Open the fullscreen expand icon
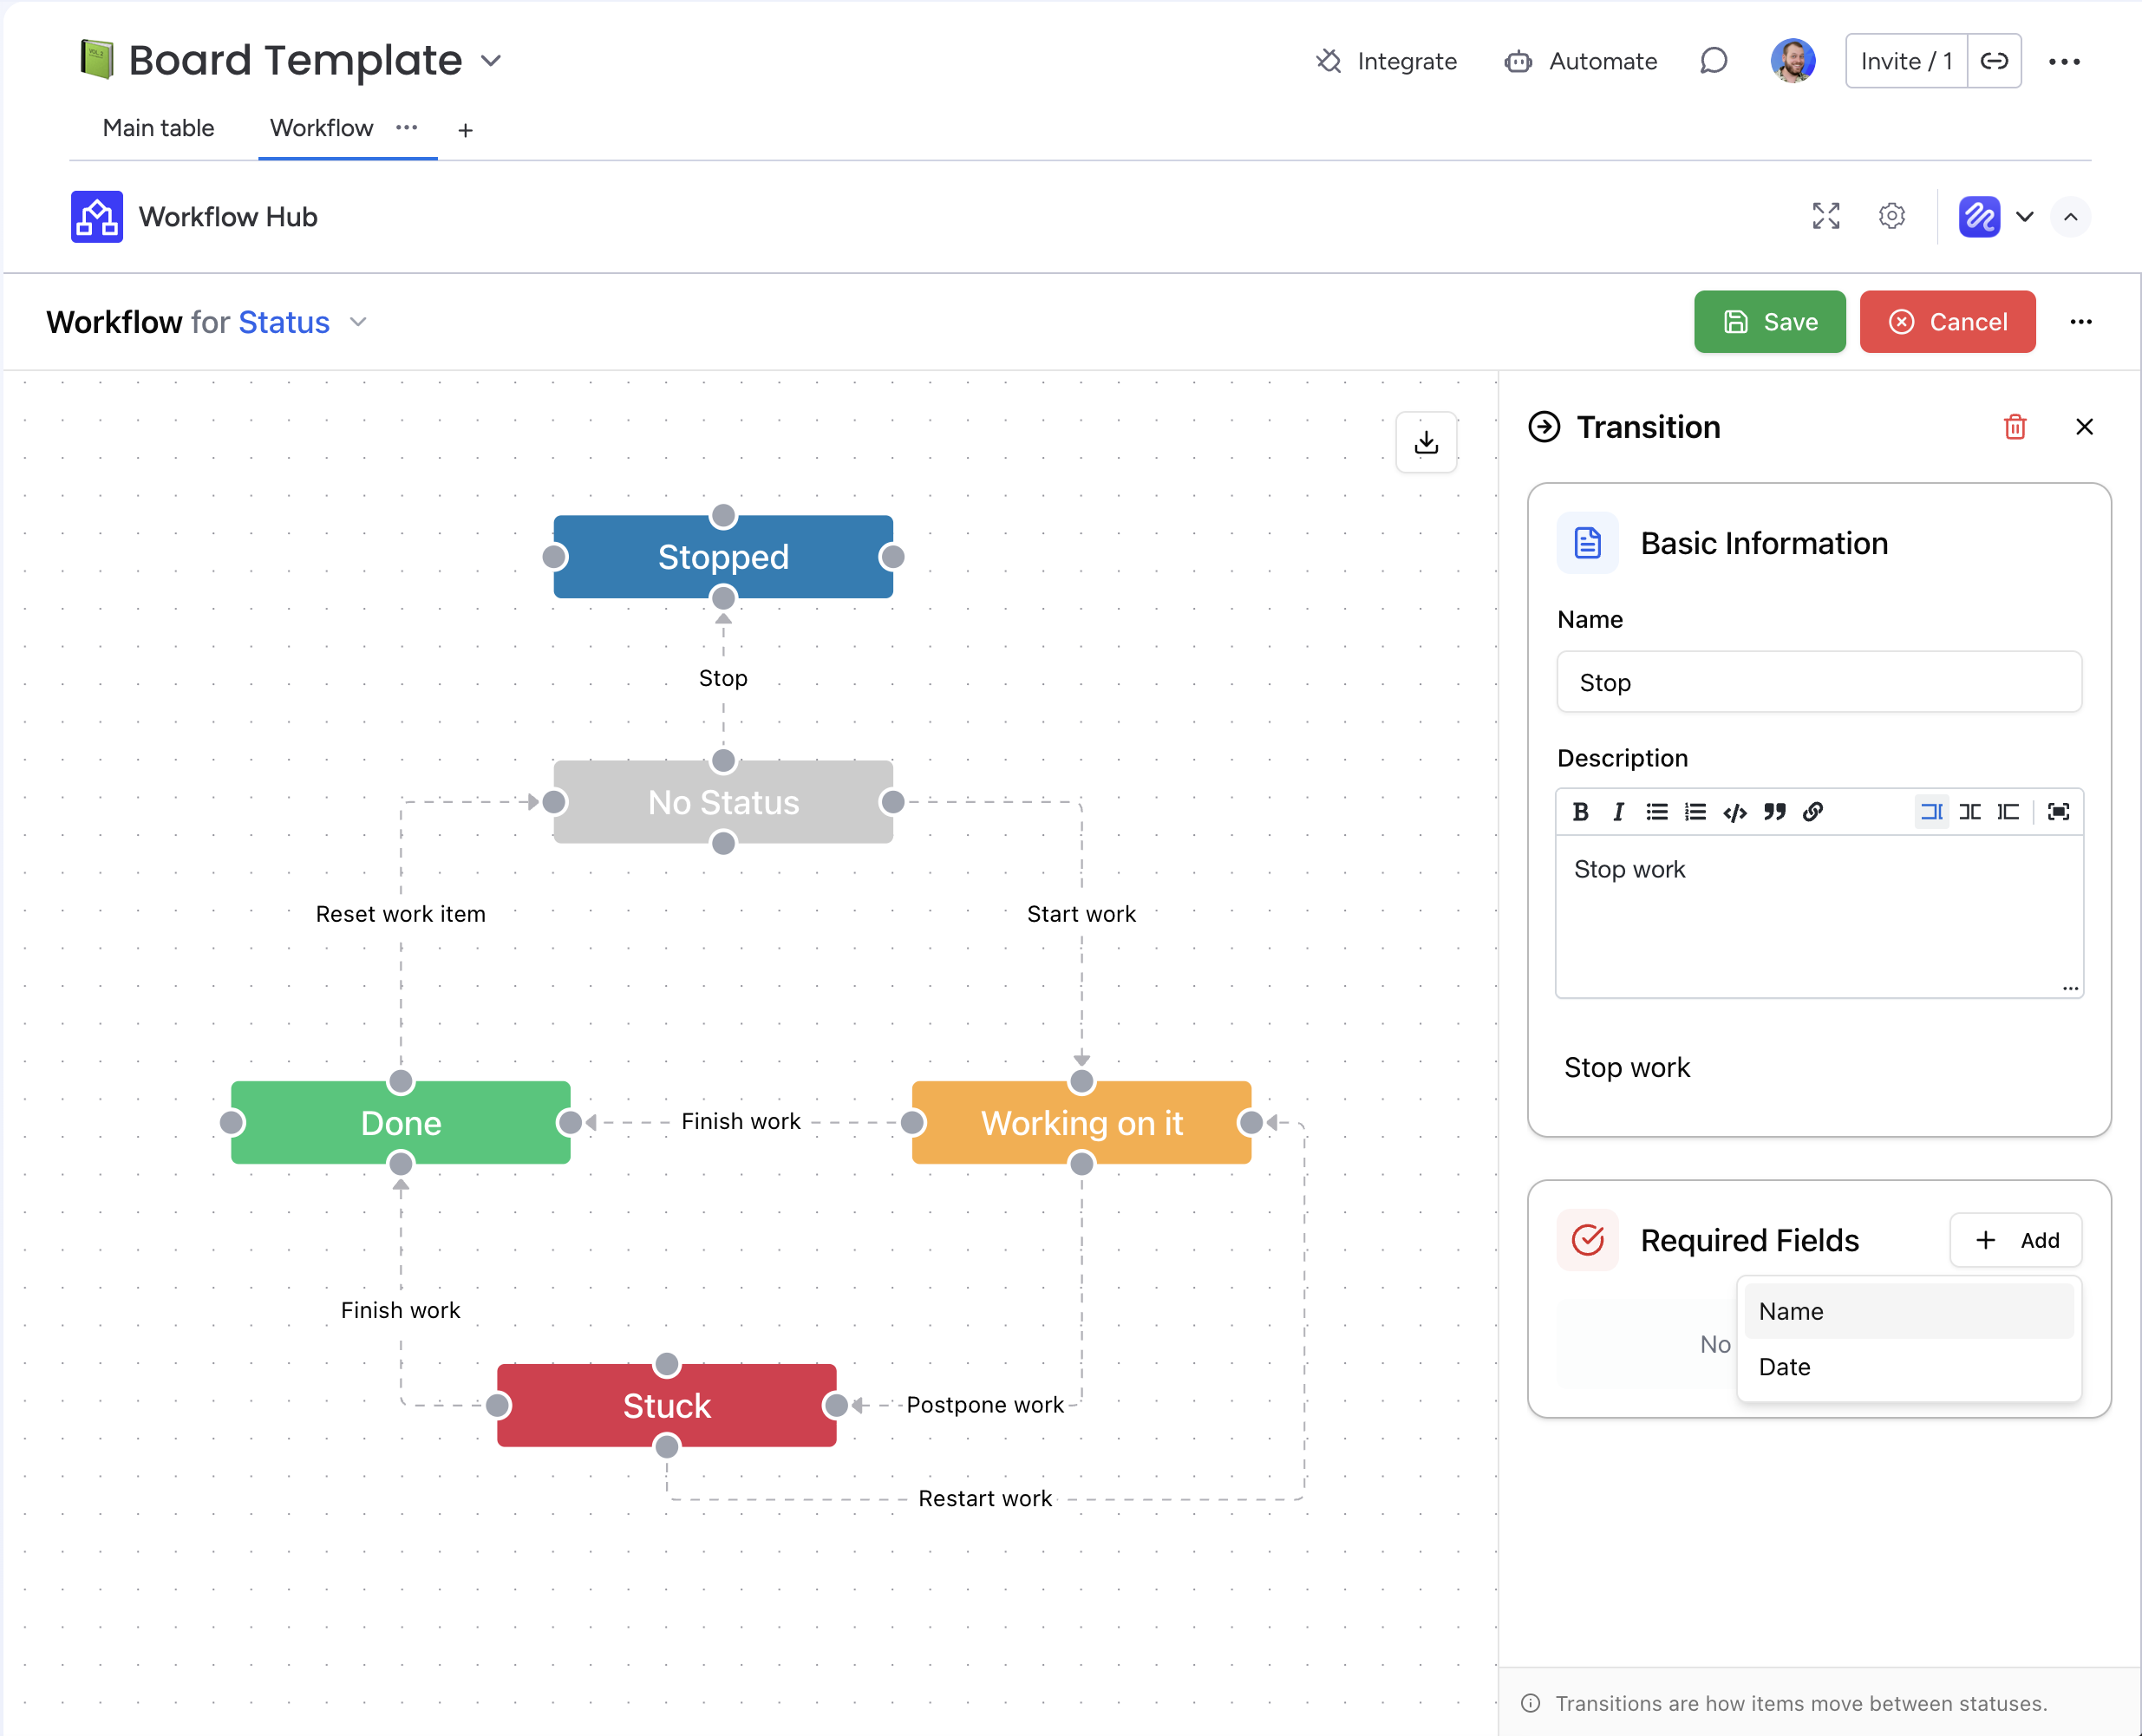The image size is (2142, 1736). click(x=1825, y=216)
